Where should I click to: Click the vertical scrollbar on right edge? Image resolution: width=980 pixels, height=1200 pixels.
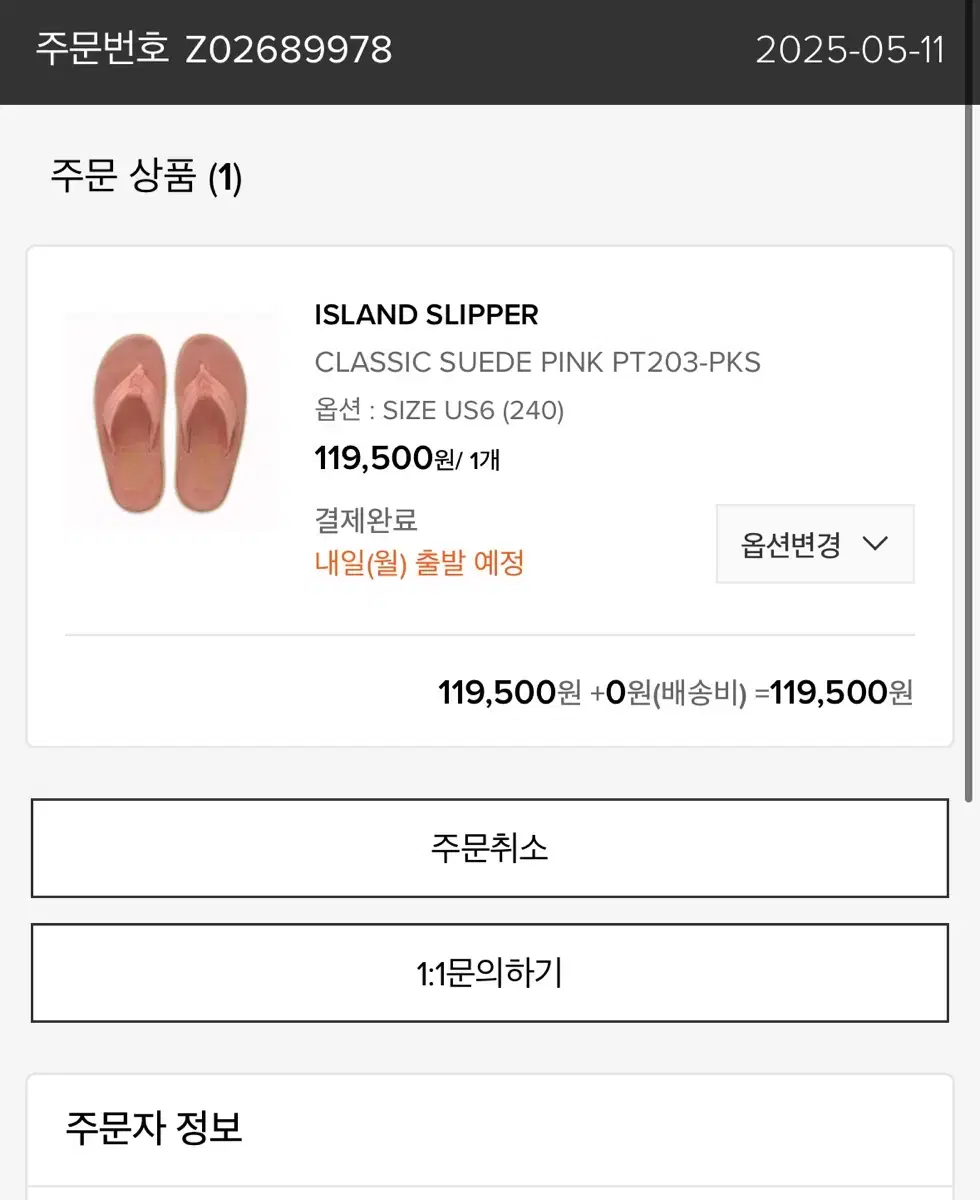tap(969, 400)
